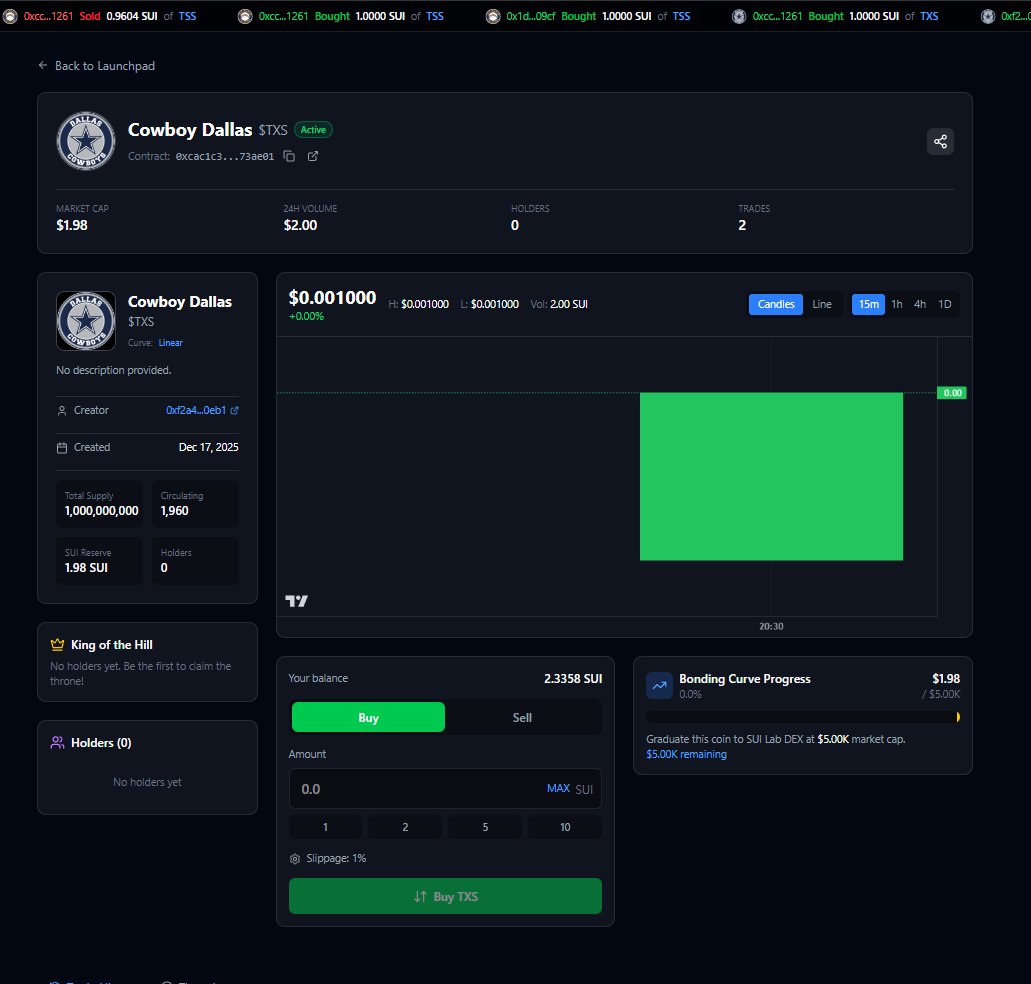
Task: Click the Holders people icon
Action: [57, 743]
